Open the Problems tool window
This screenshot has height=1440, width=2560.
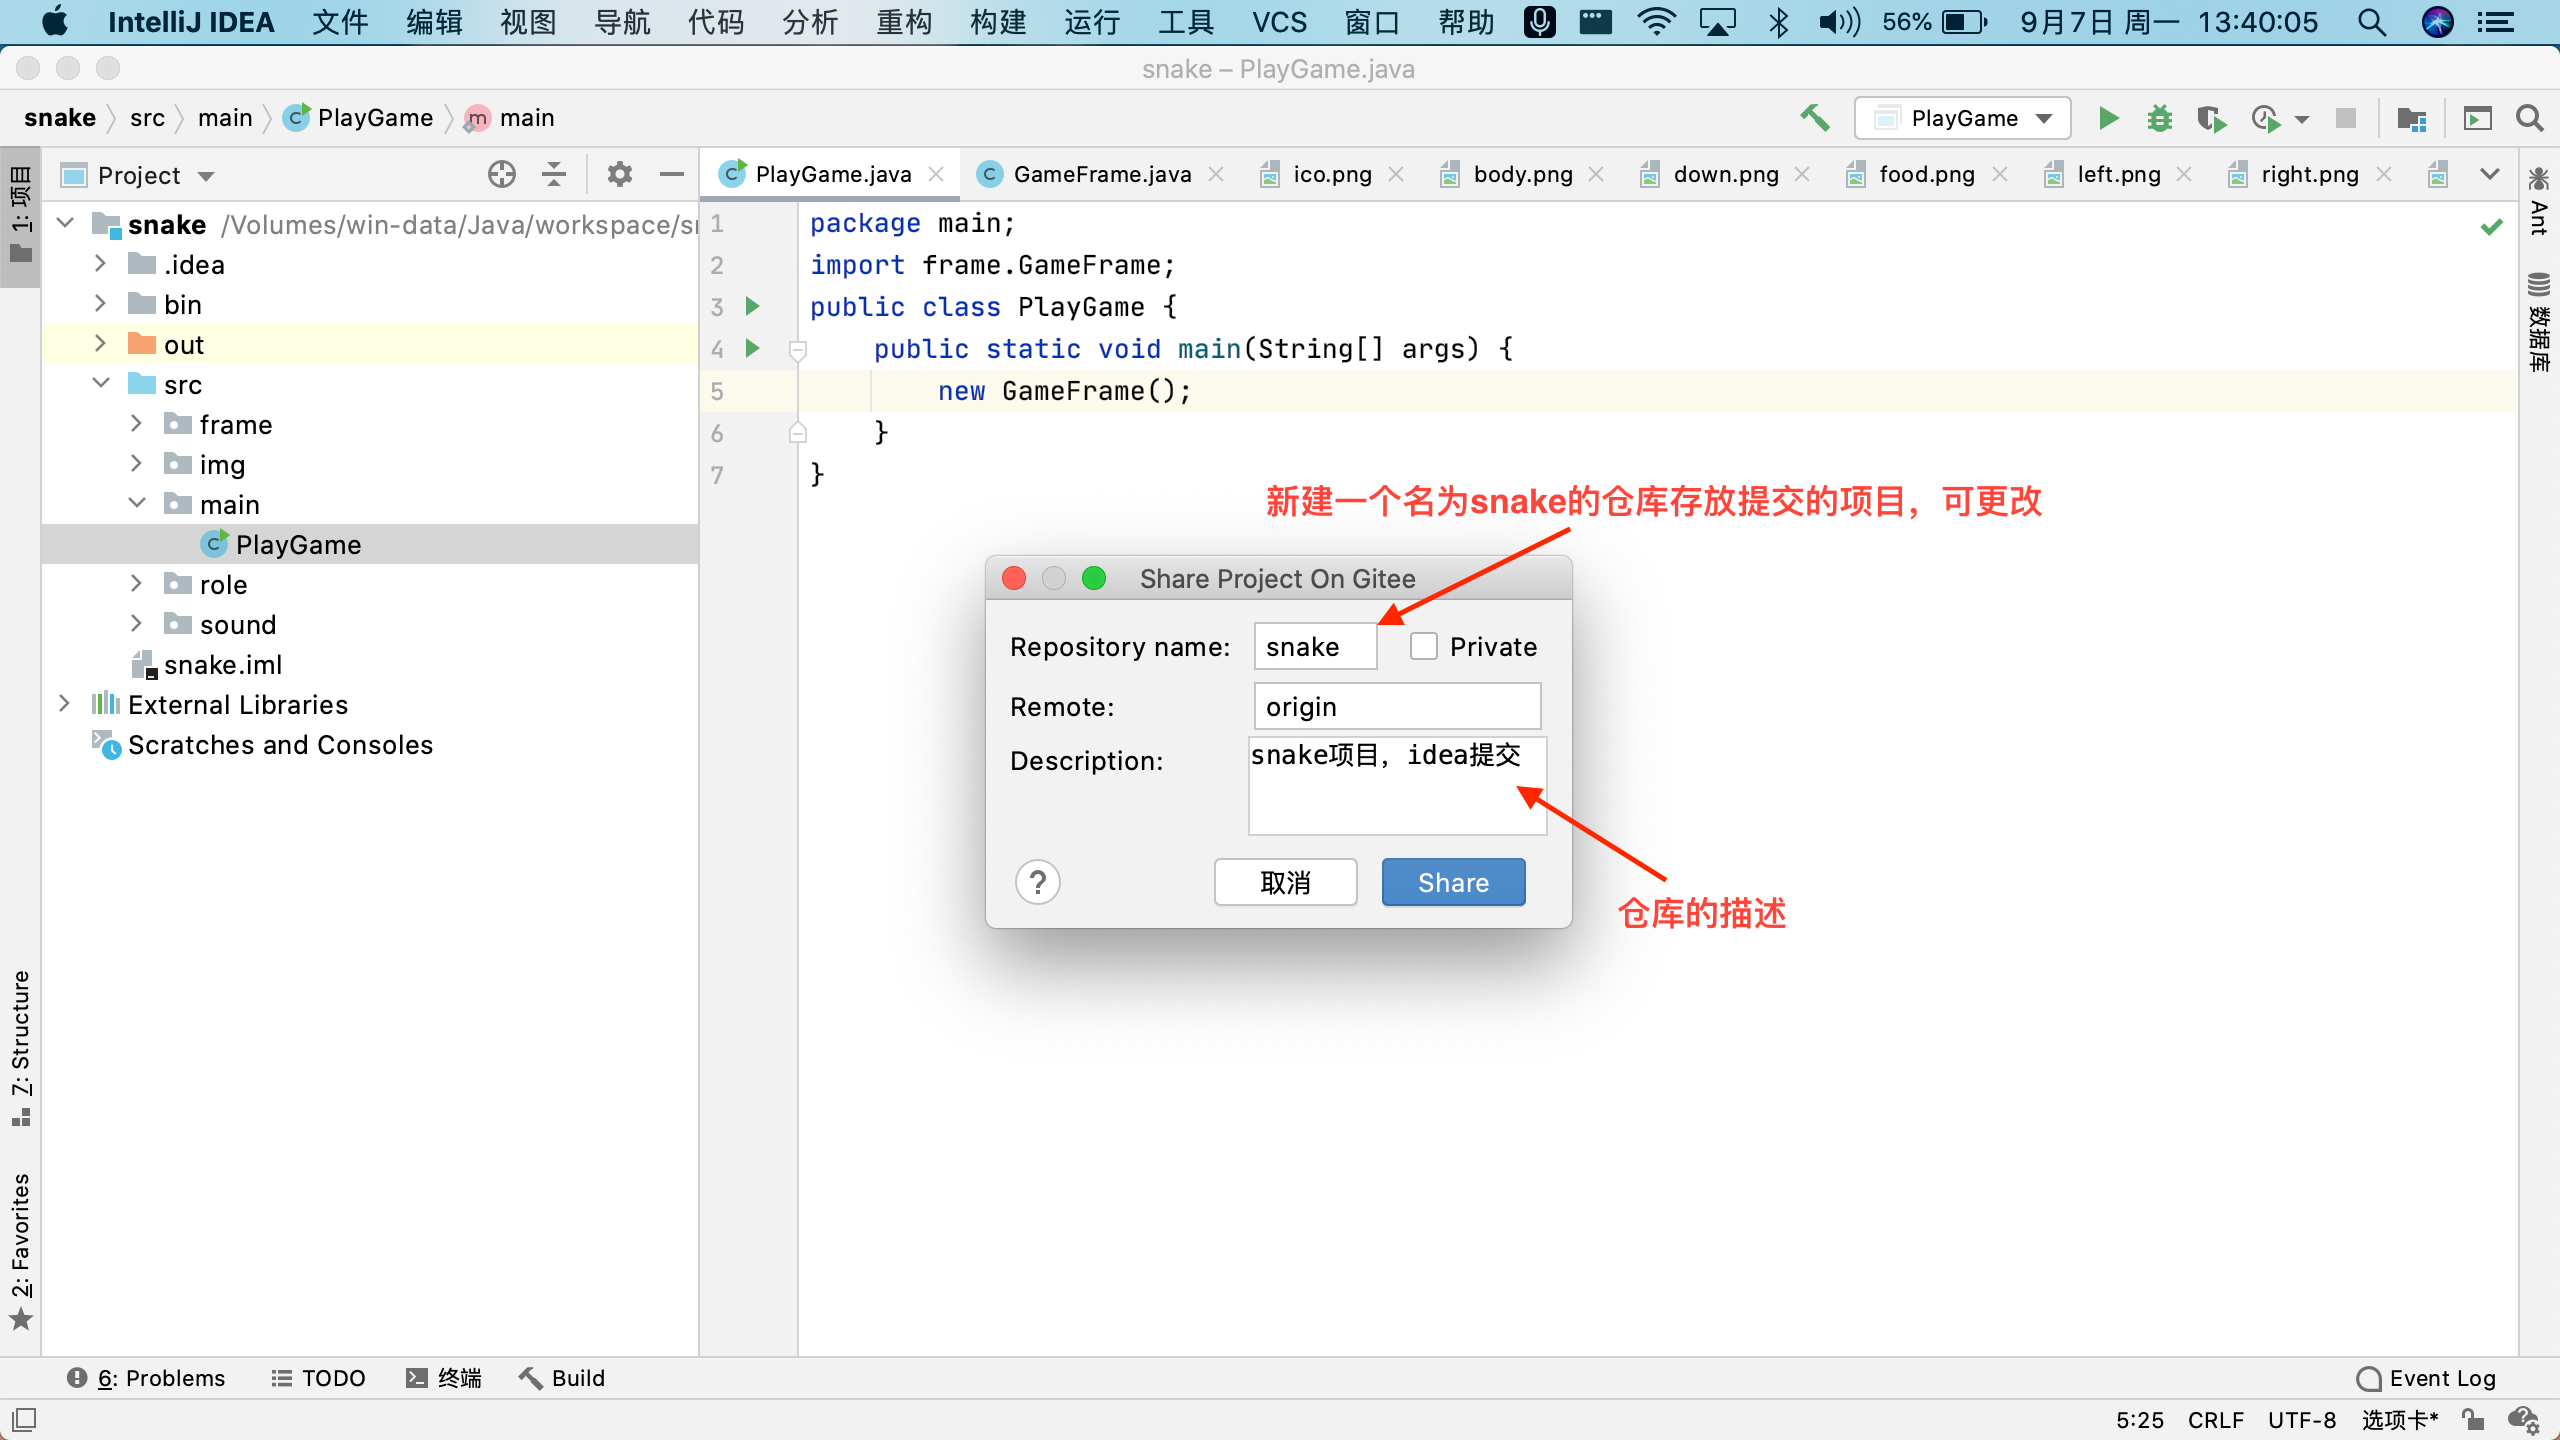point(146,1378)
